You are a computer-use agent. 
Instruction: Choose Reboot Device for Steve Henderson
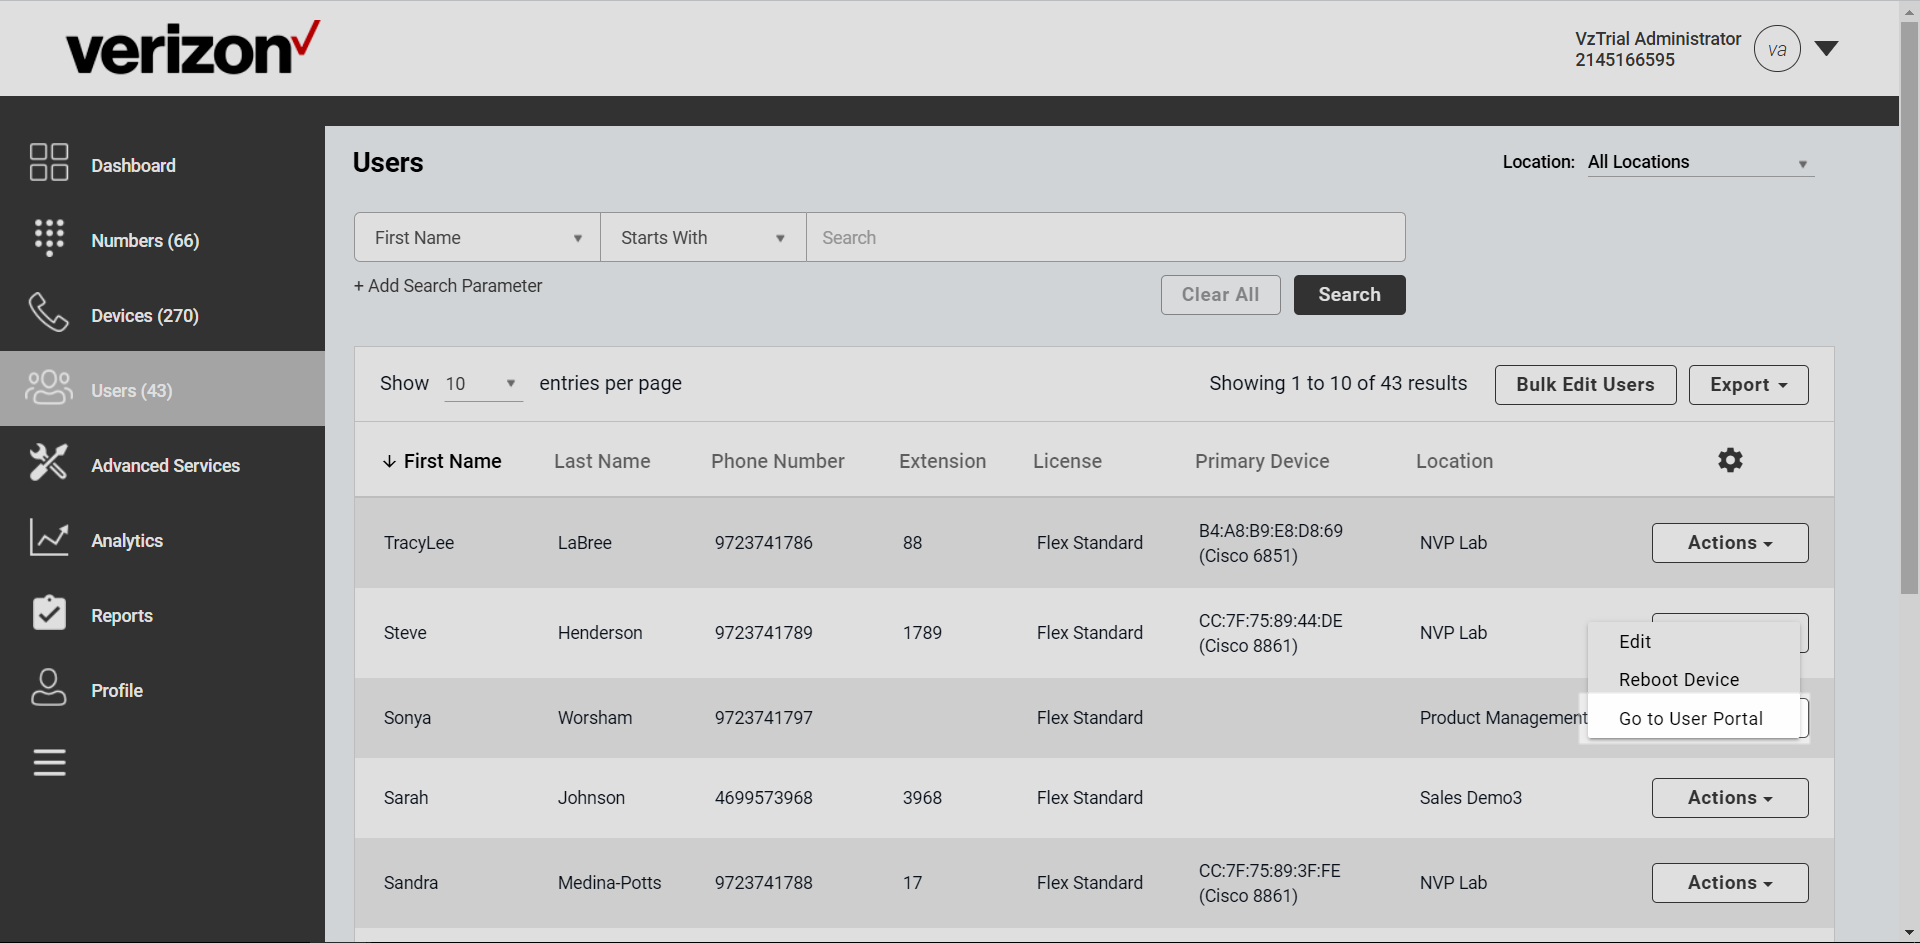pyautogui.click(x=1679, y=679)
